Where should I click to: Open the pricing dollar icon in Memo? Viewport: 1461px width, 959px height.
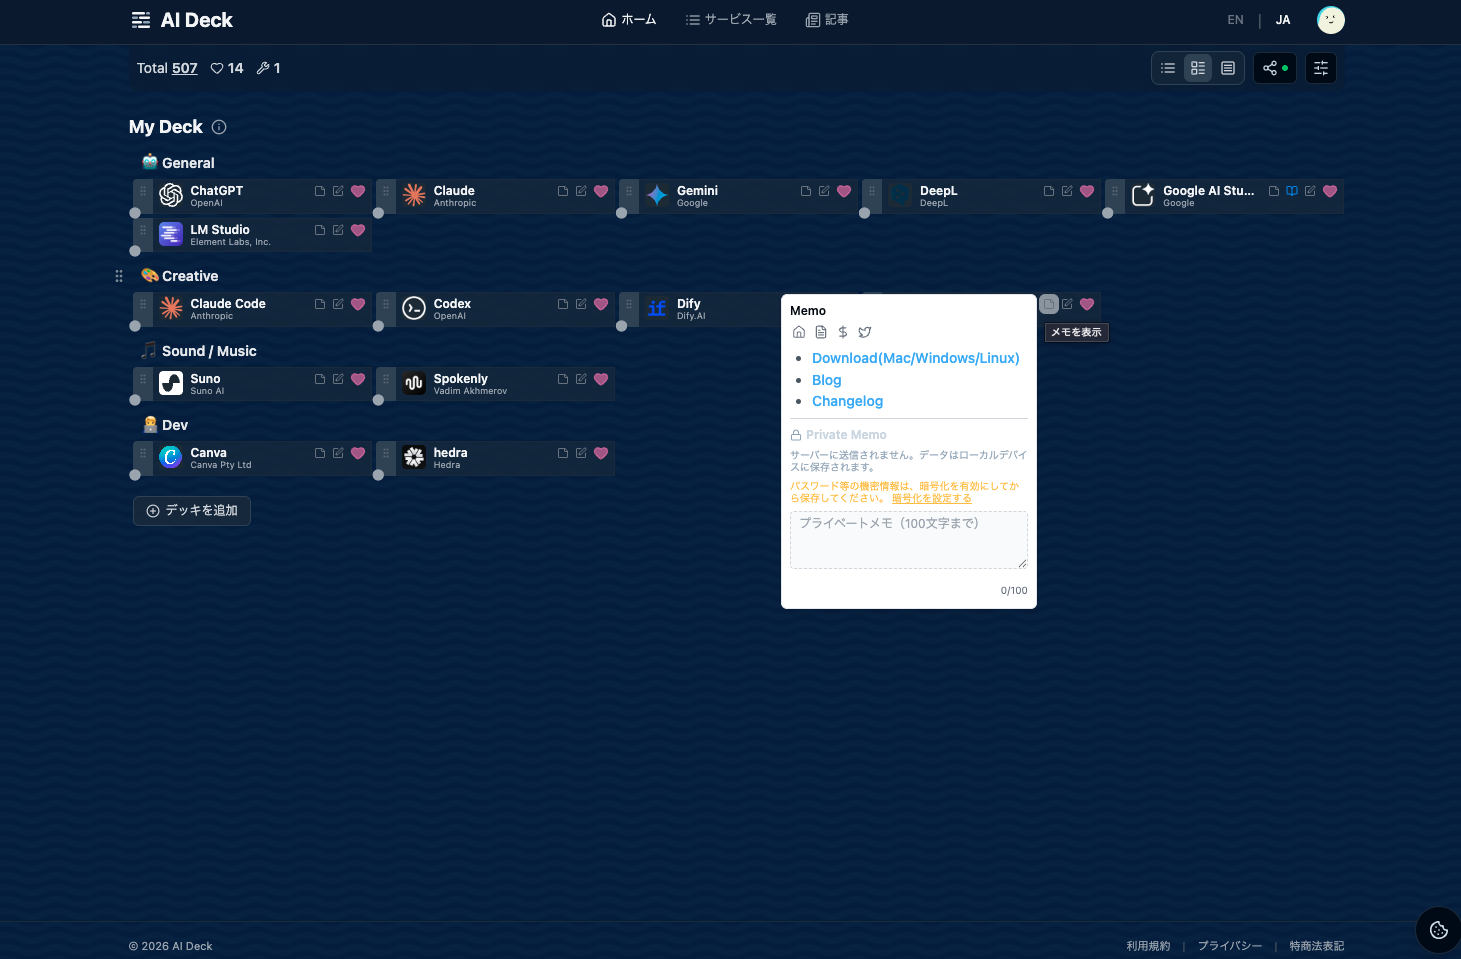[x=843, y=332]
